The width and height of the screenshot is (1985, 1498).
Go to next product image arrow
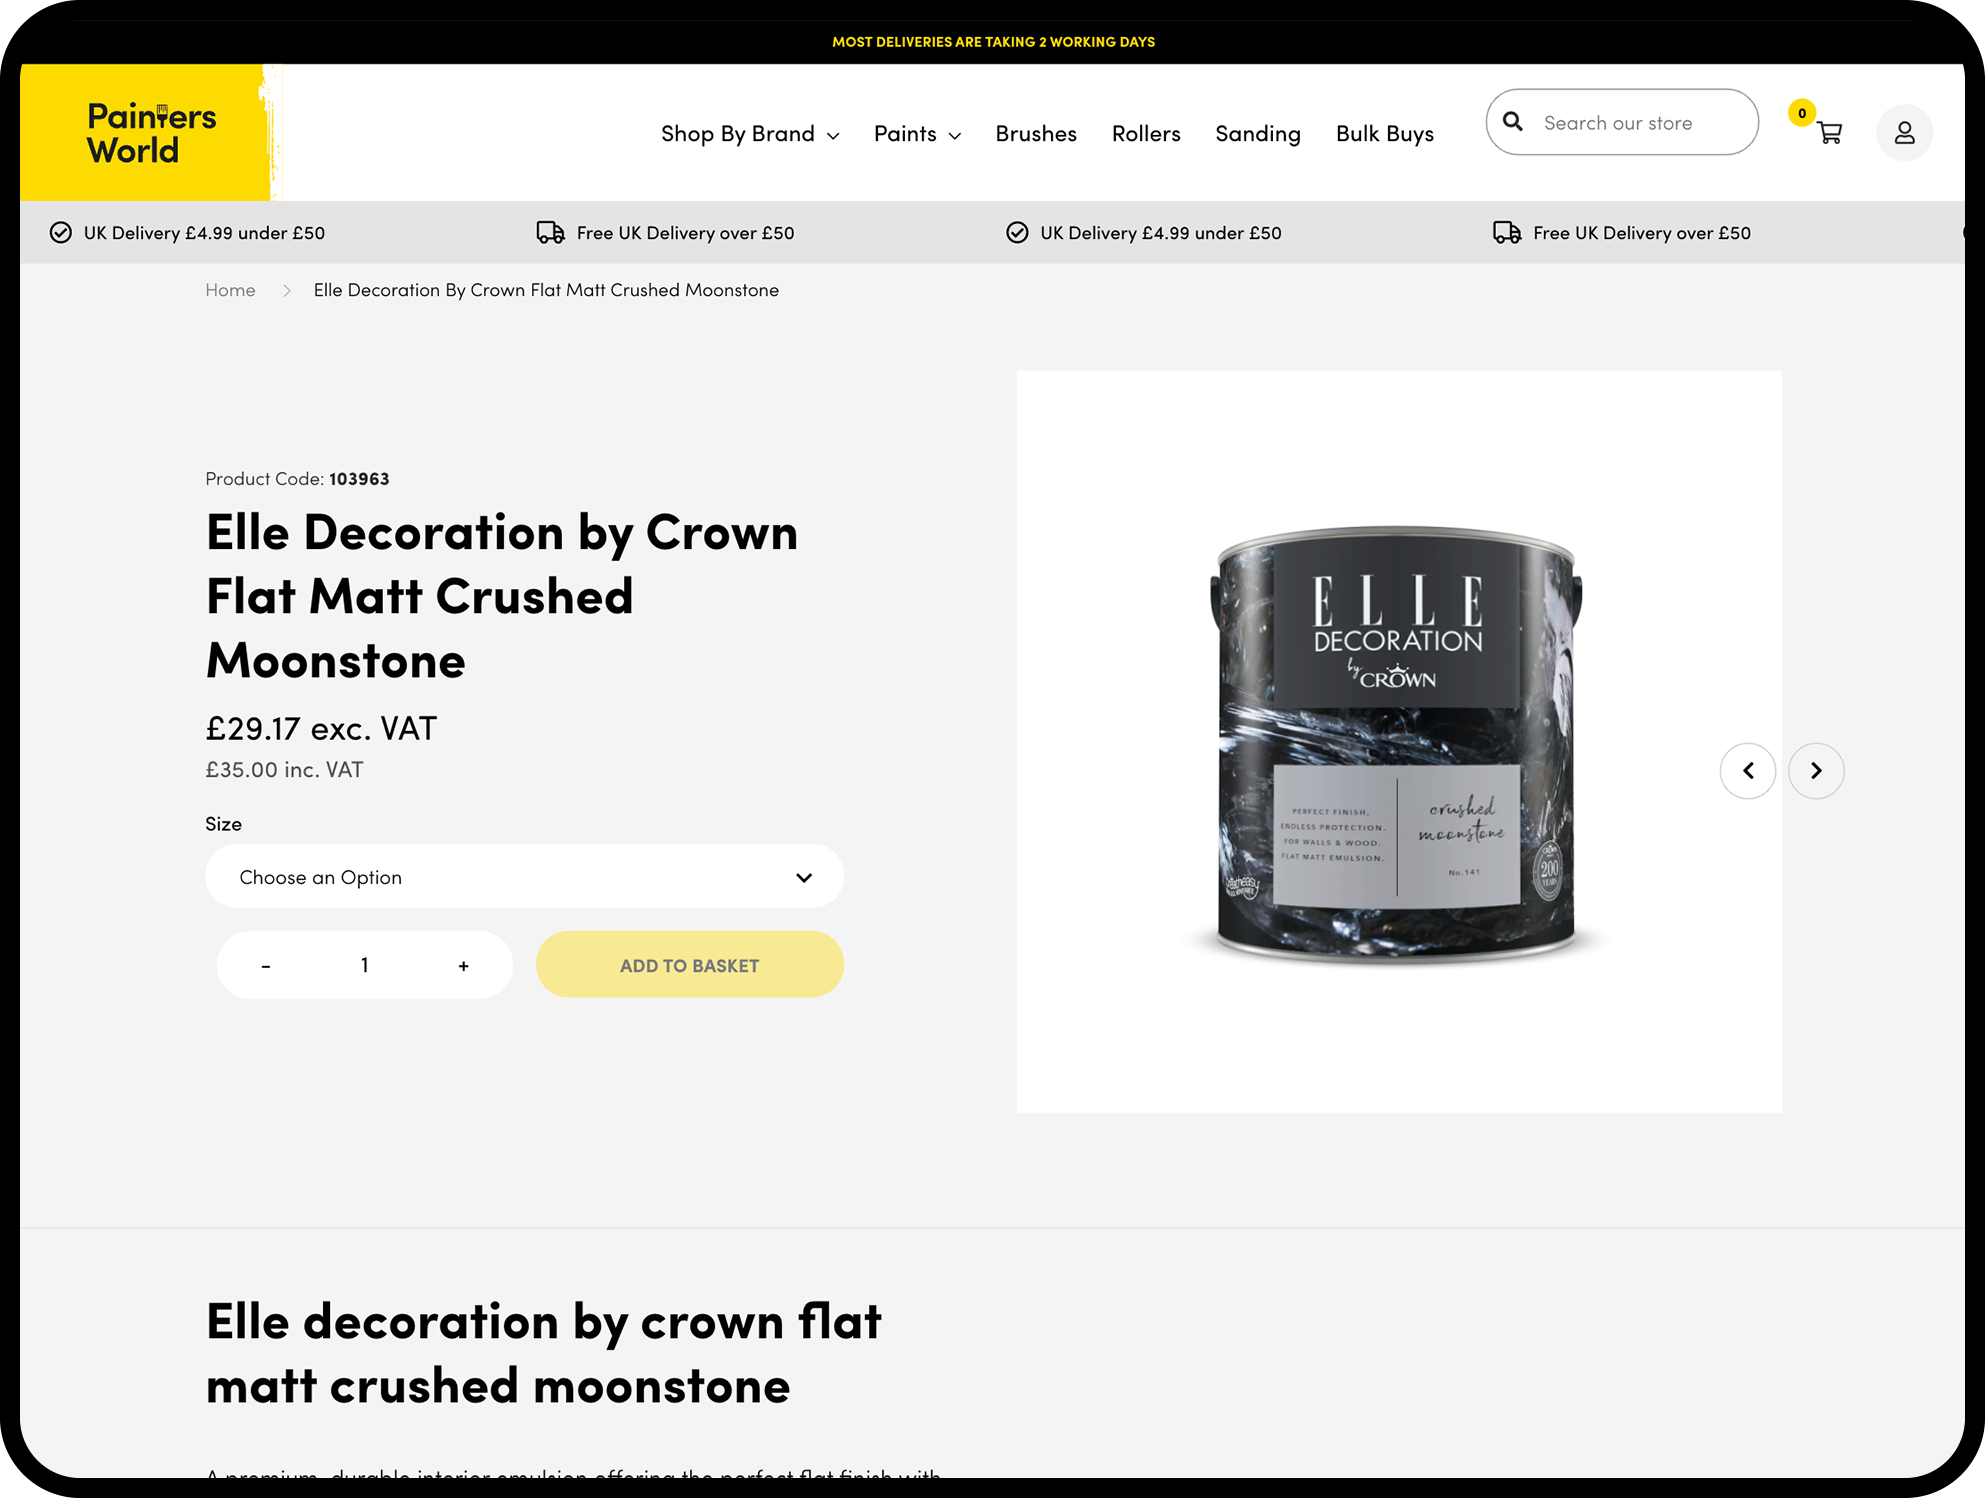(1816, 770)
